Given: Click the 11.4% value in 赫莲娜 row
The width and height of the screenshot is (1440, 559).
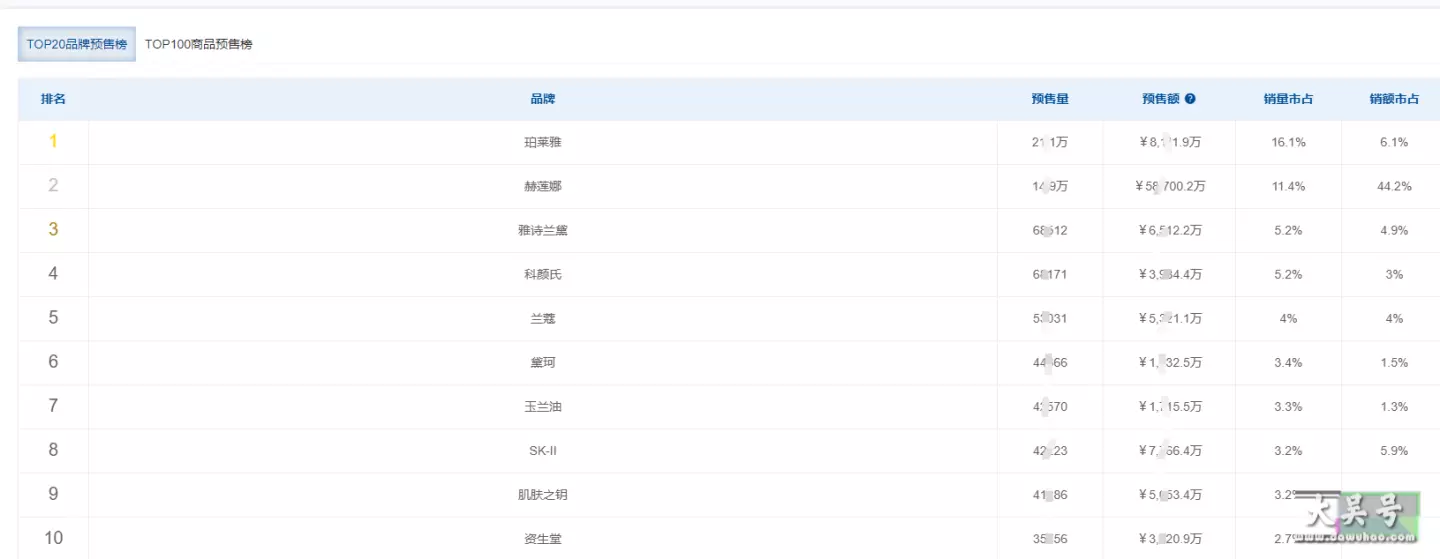Looking at the screenshot, I should (1288, 187).
